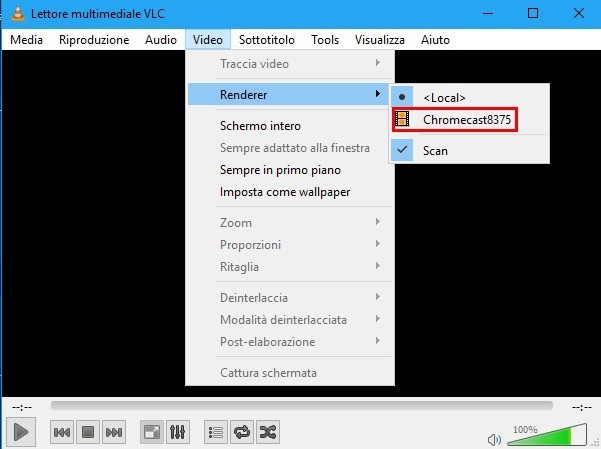The image size is (601, 449).
Task: Click the Stop playback icon
Action: pos(87,433)
